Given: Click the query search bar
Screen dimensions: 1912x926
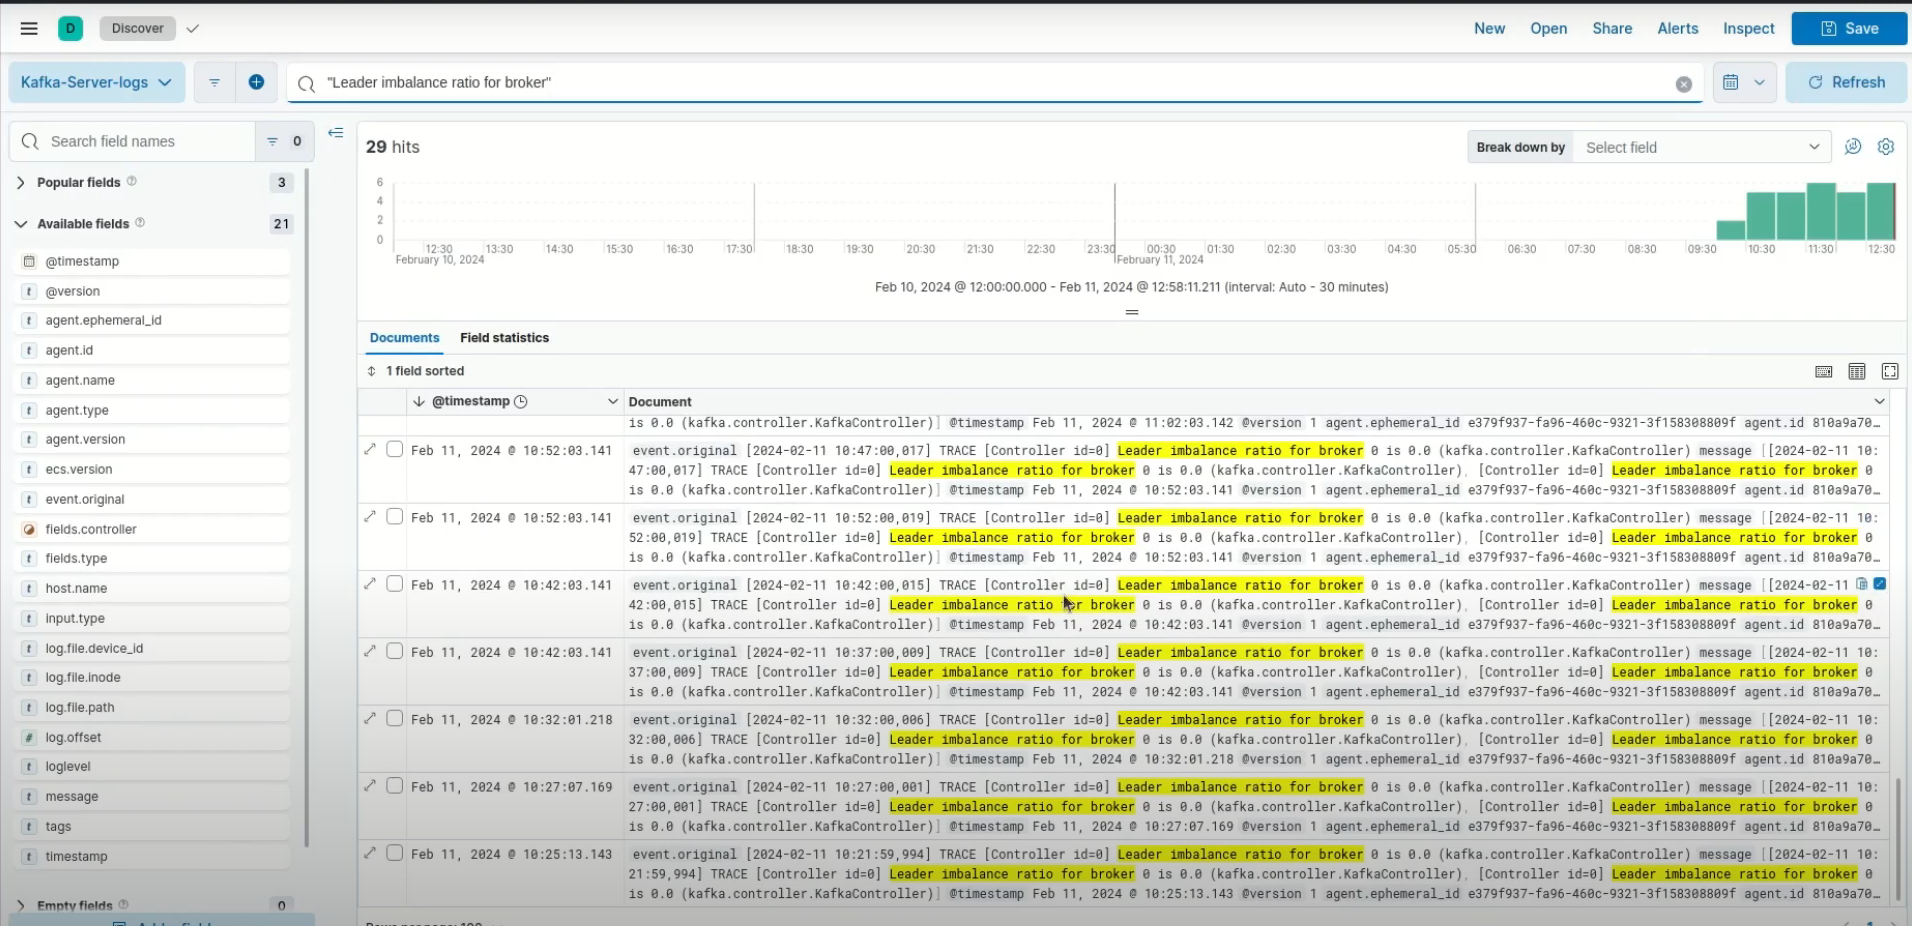Looking at the screenshot, I should tap(995, 82).
